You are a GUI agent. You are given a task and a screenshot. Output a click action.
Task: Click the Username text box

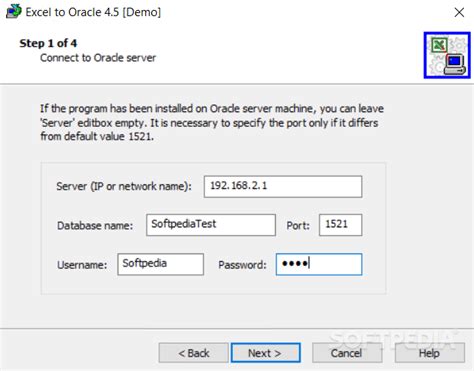click(x=160, y=264)
